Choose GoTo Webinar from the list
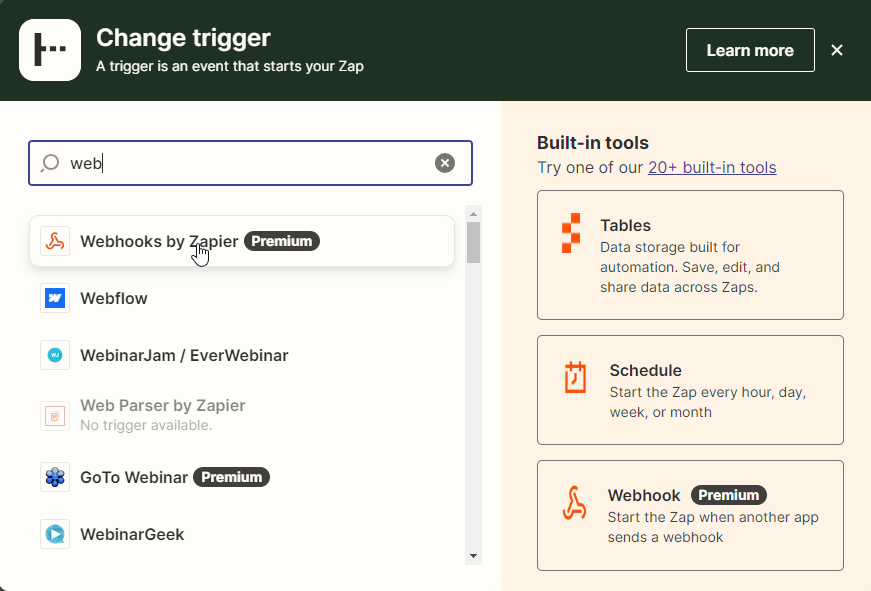This screenshot has width=871, height=591. click(242, 477)
